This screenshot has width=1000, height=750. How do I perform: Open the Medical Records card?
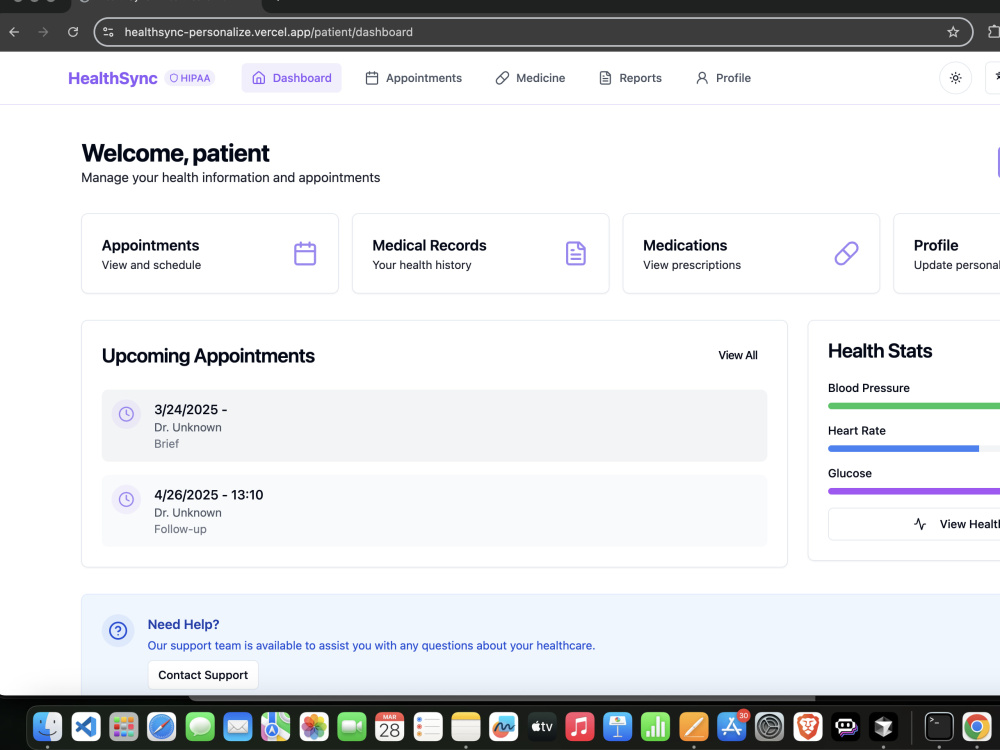[x=481, y=254]
